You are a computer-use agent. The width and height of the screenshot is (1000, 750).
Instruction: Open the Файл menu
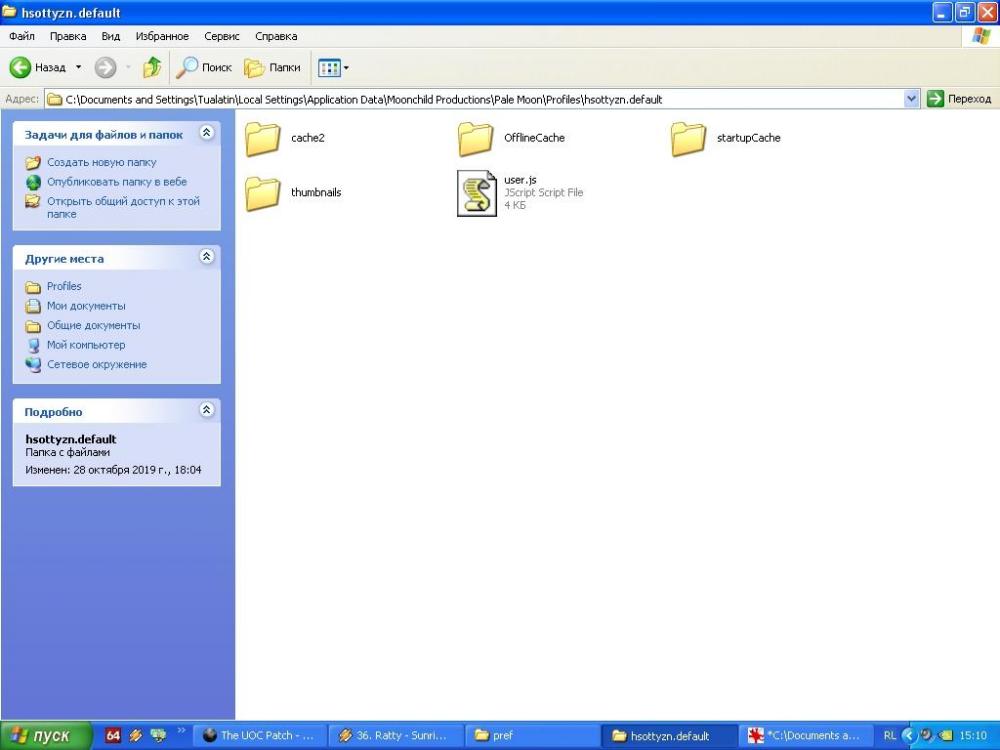(x=22, y=36)
